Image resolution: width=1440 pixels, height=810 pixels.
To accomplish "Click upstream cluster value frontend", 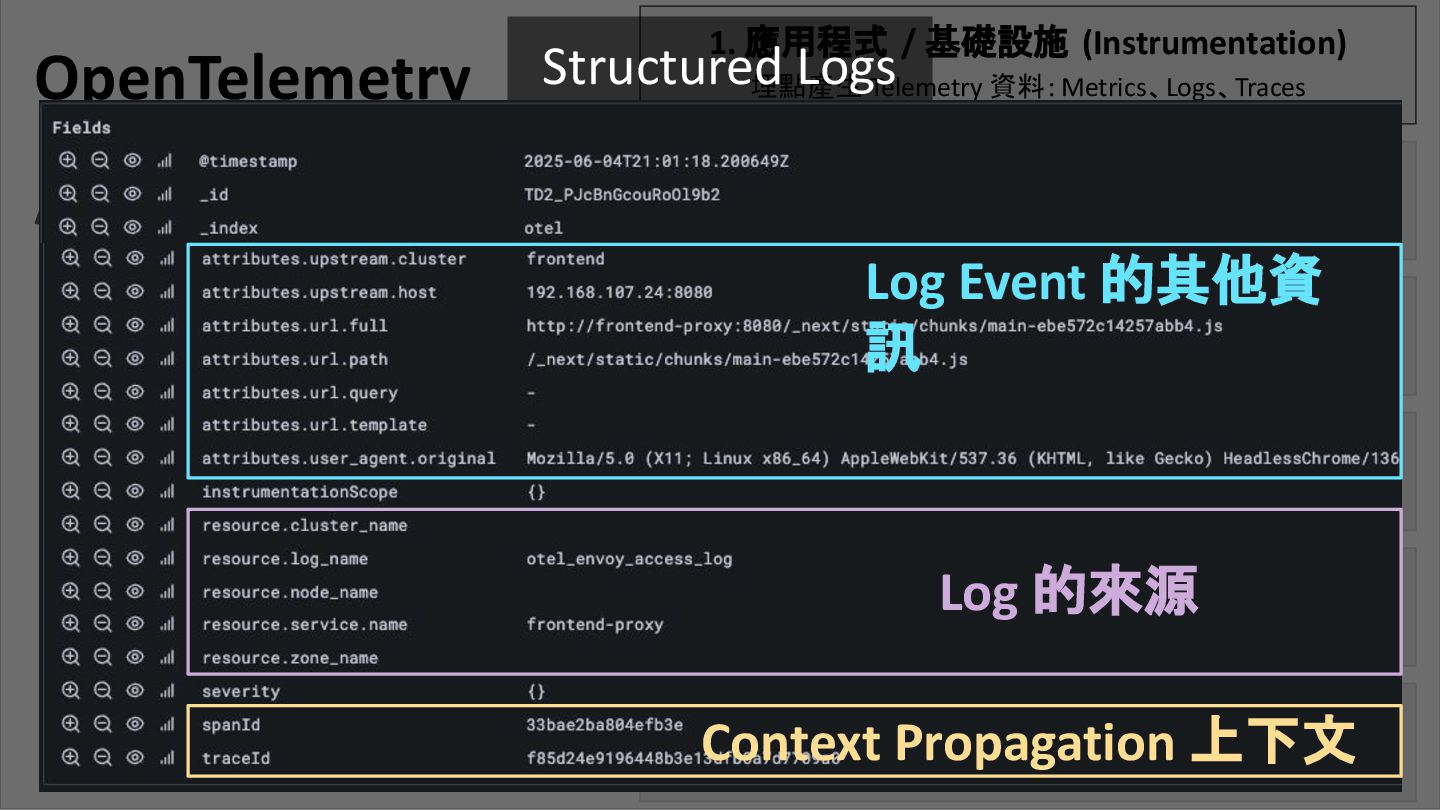I will [x=566, y=259].
